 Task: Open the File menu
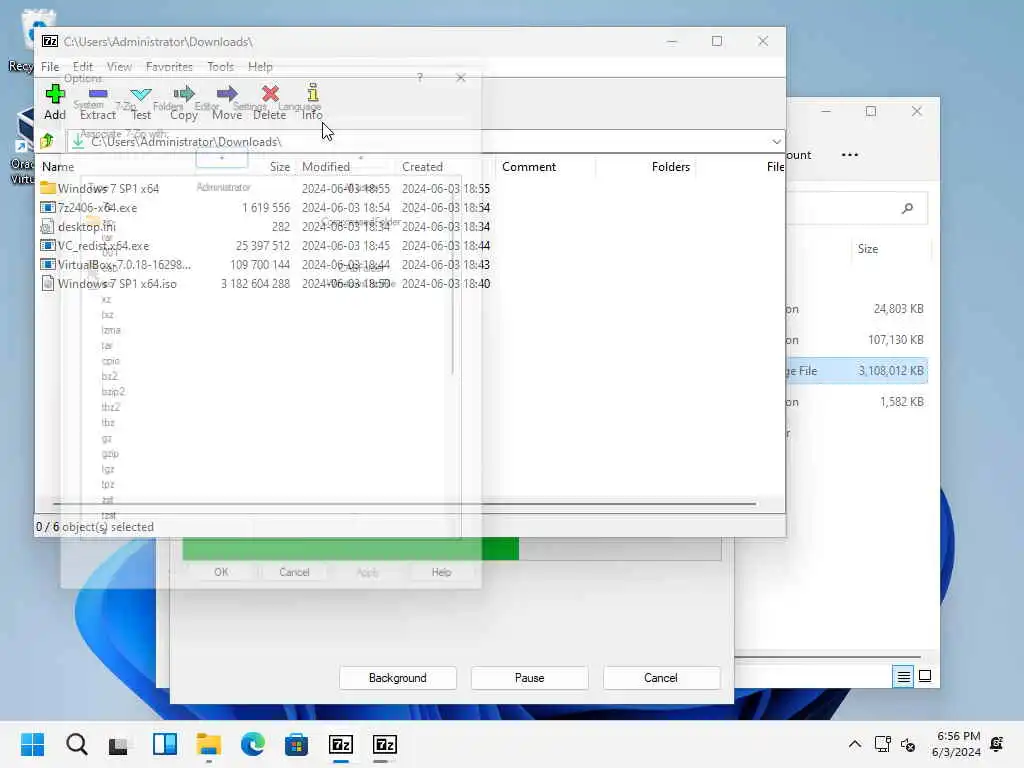pos(50,67)
